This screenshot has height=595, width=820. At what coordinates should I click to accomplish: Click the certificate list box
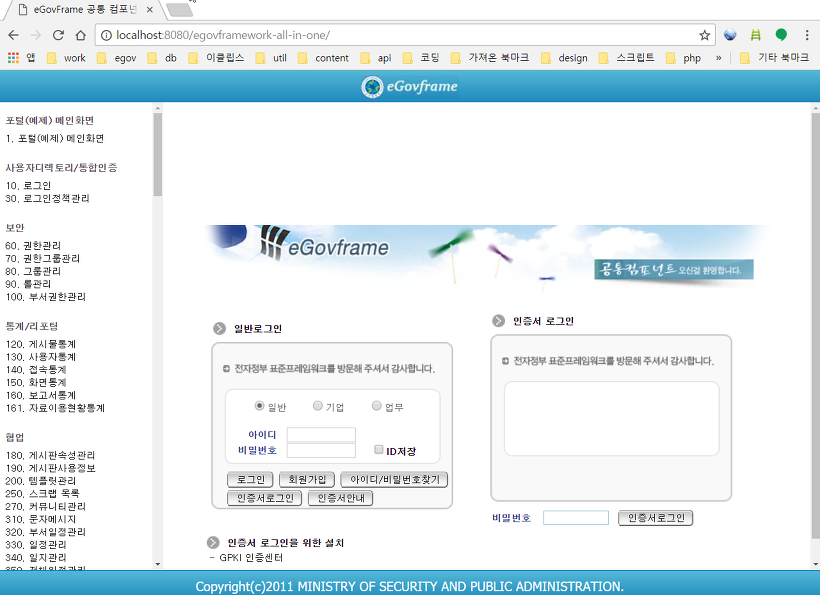coord(611,418)
